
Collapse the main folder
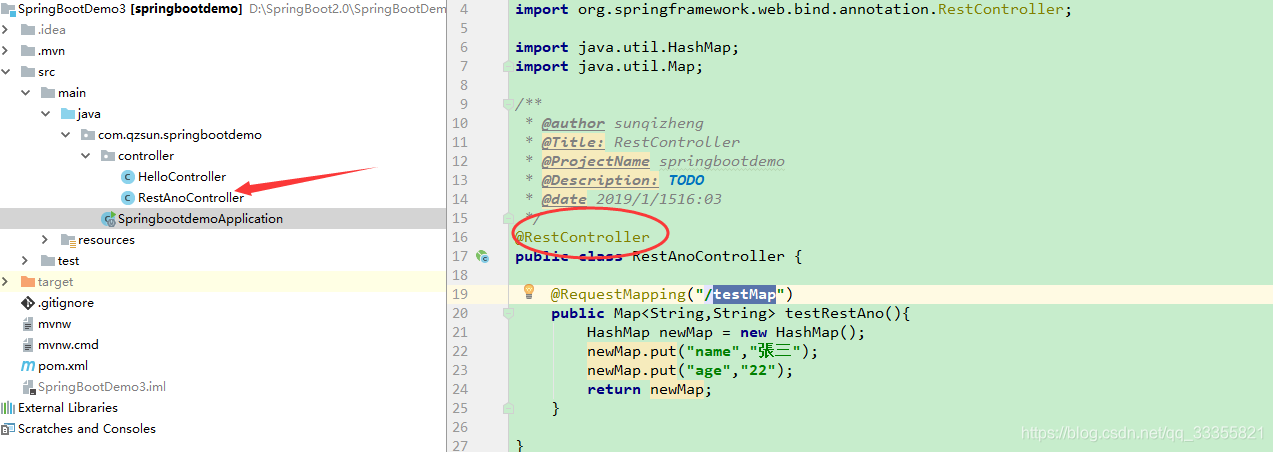(x=26, y=93)
